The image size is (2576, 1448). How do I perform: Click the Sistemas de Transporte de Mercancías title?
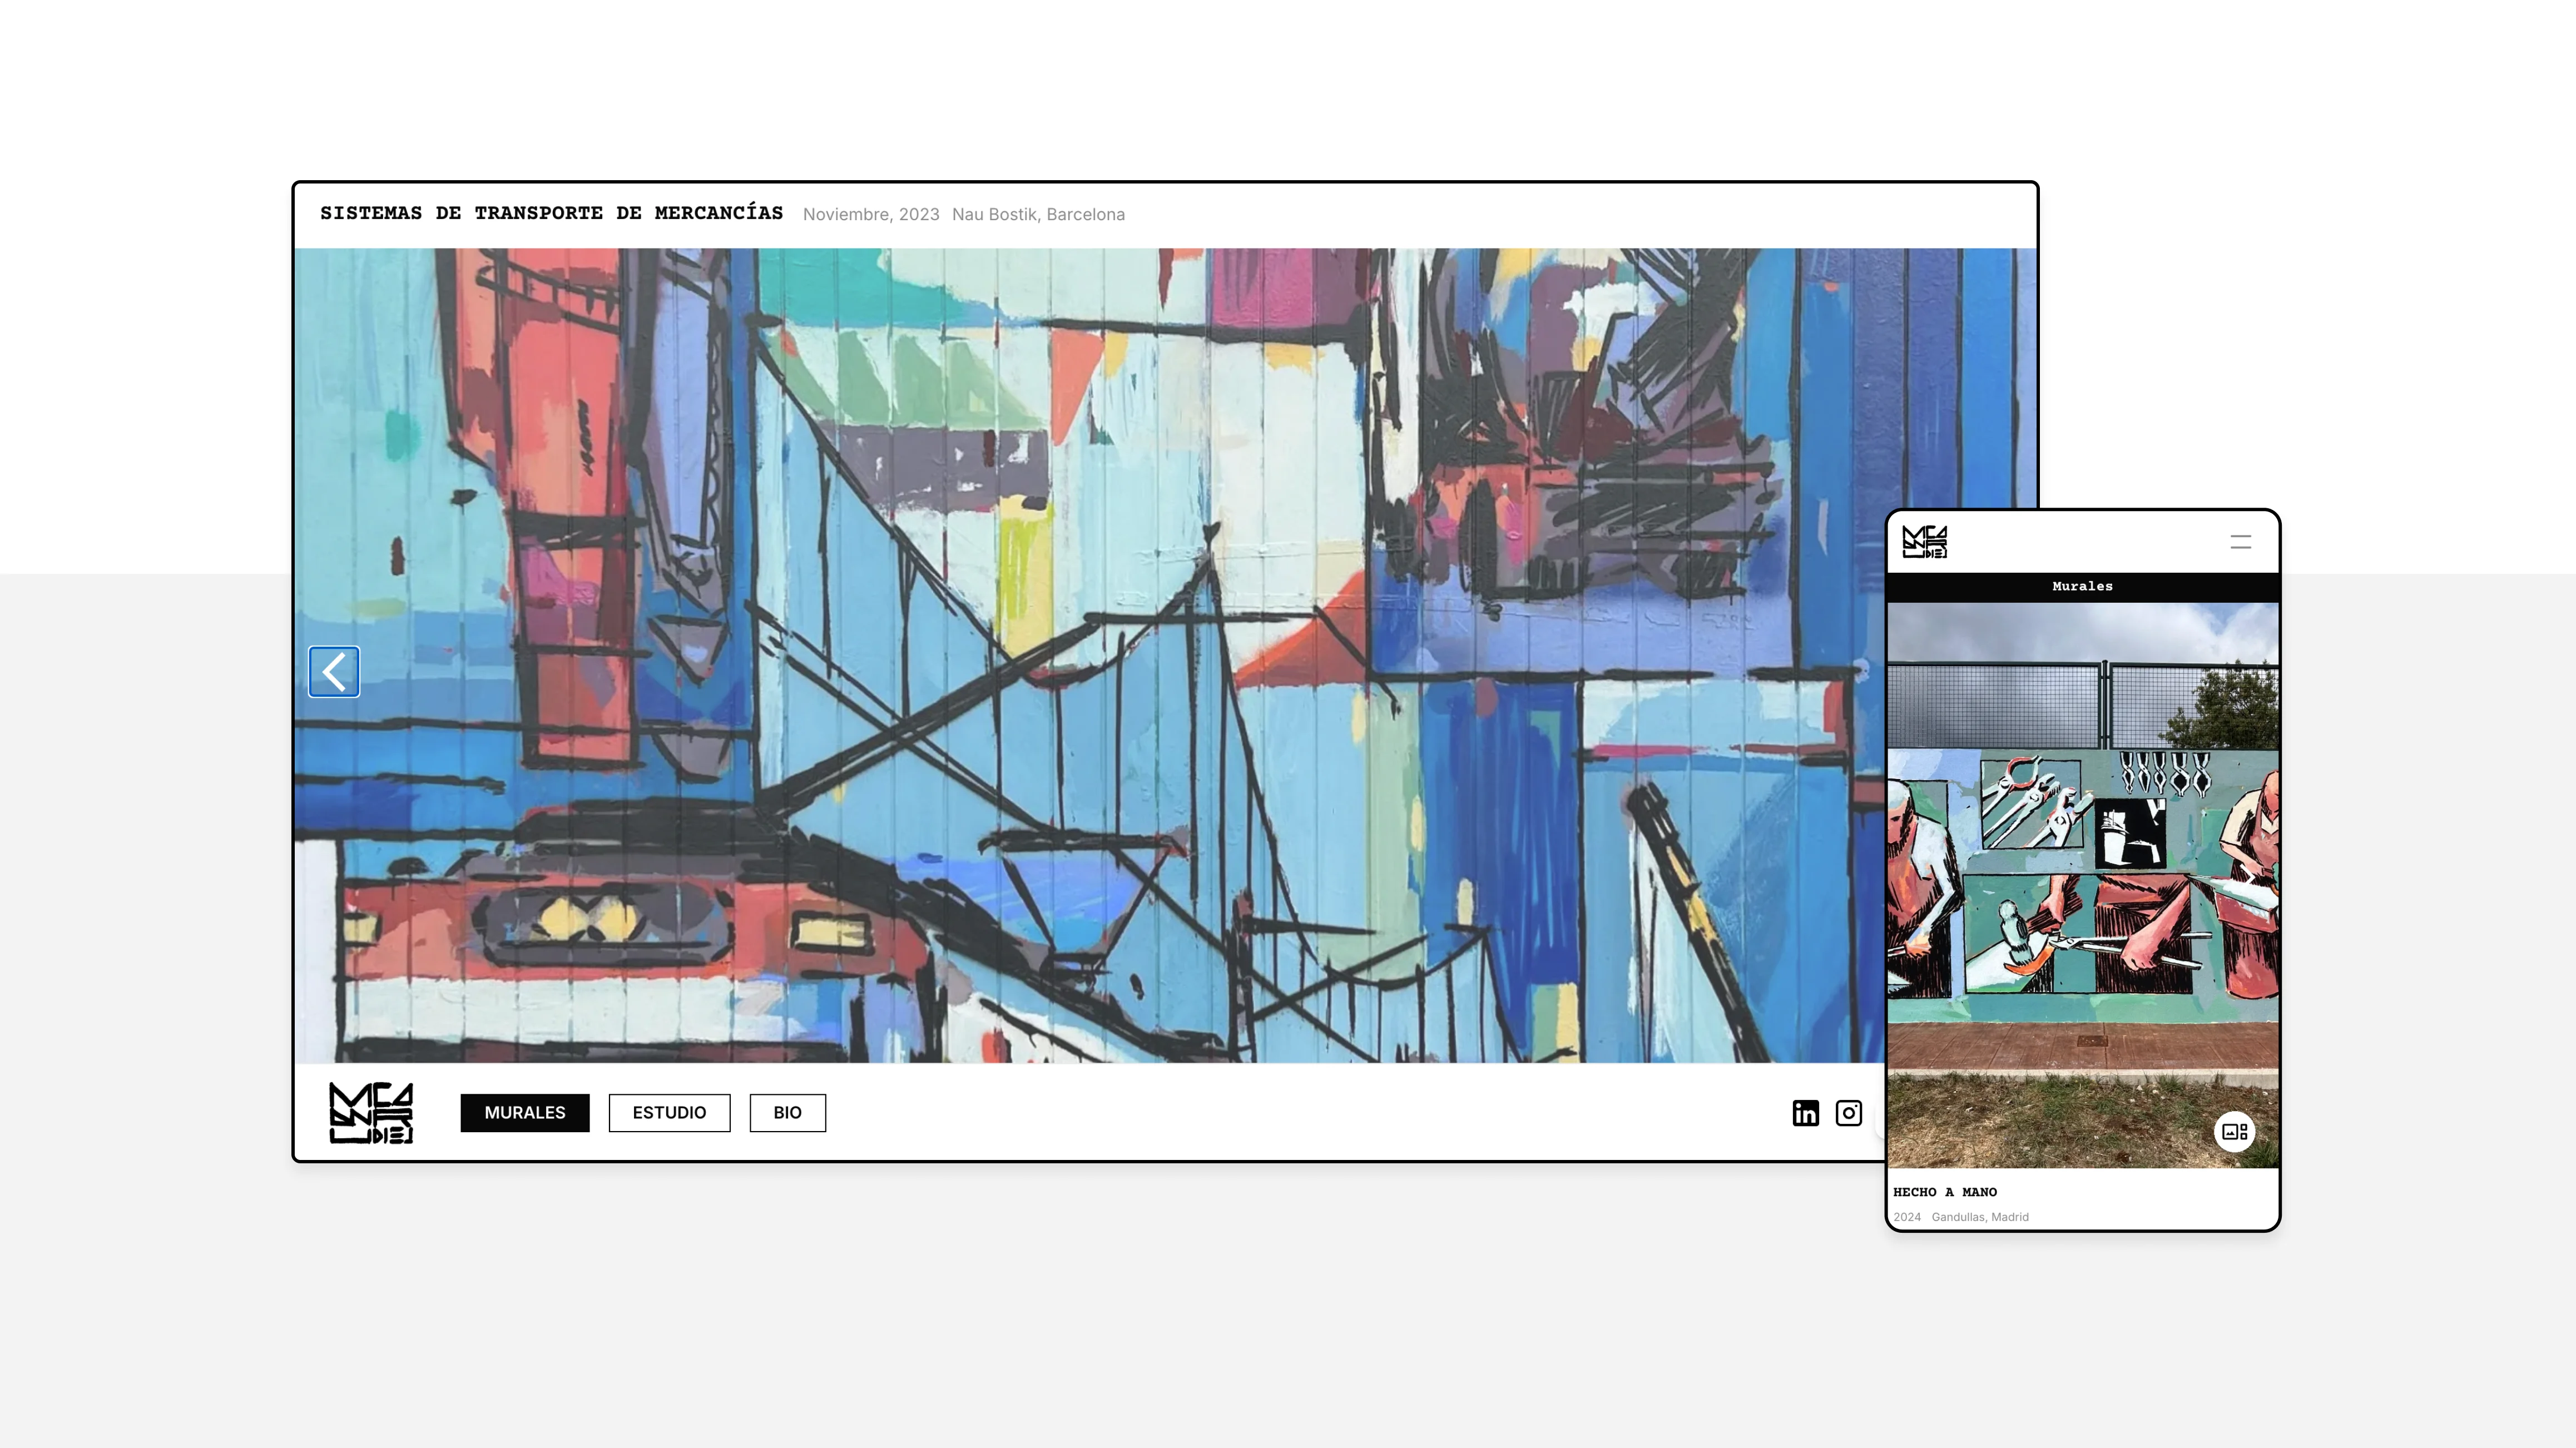(x=551, y=213)
